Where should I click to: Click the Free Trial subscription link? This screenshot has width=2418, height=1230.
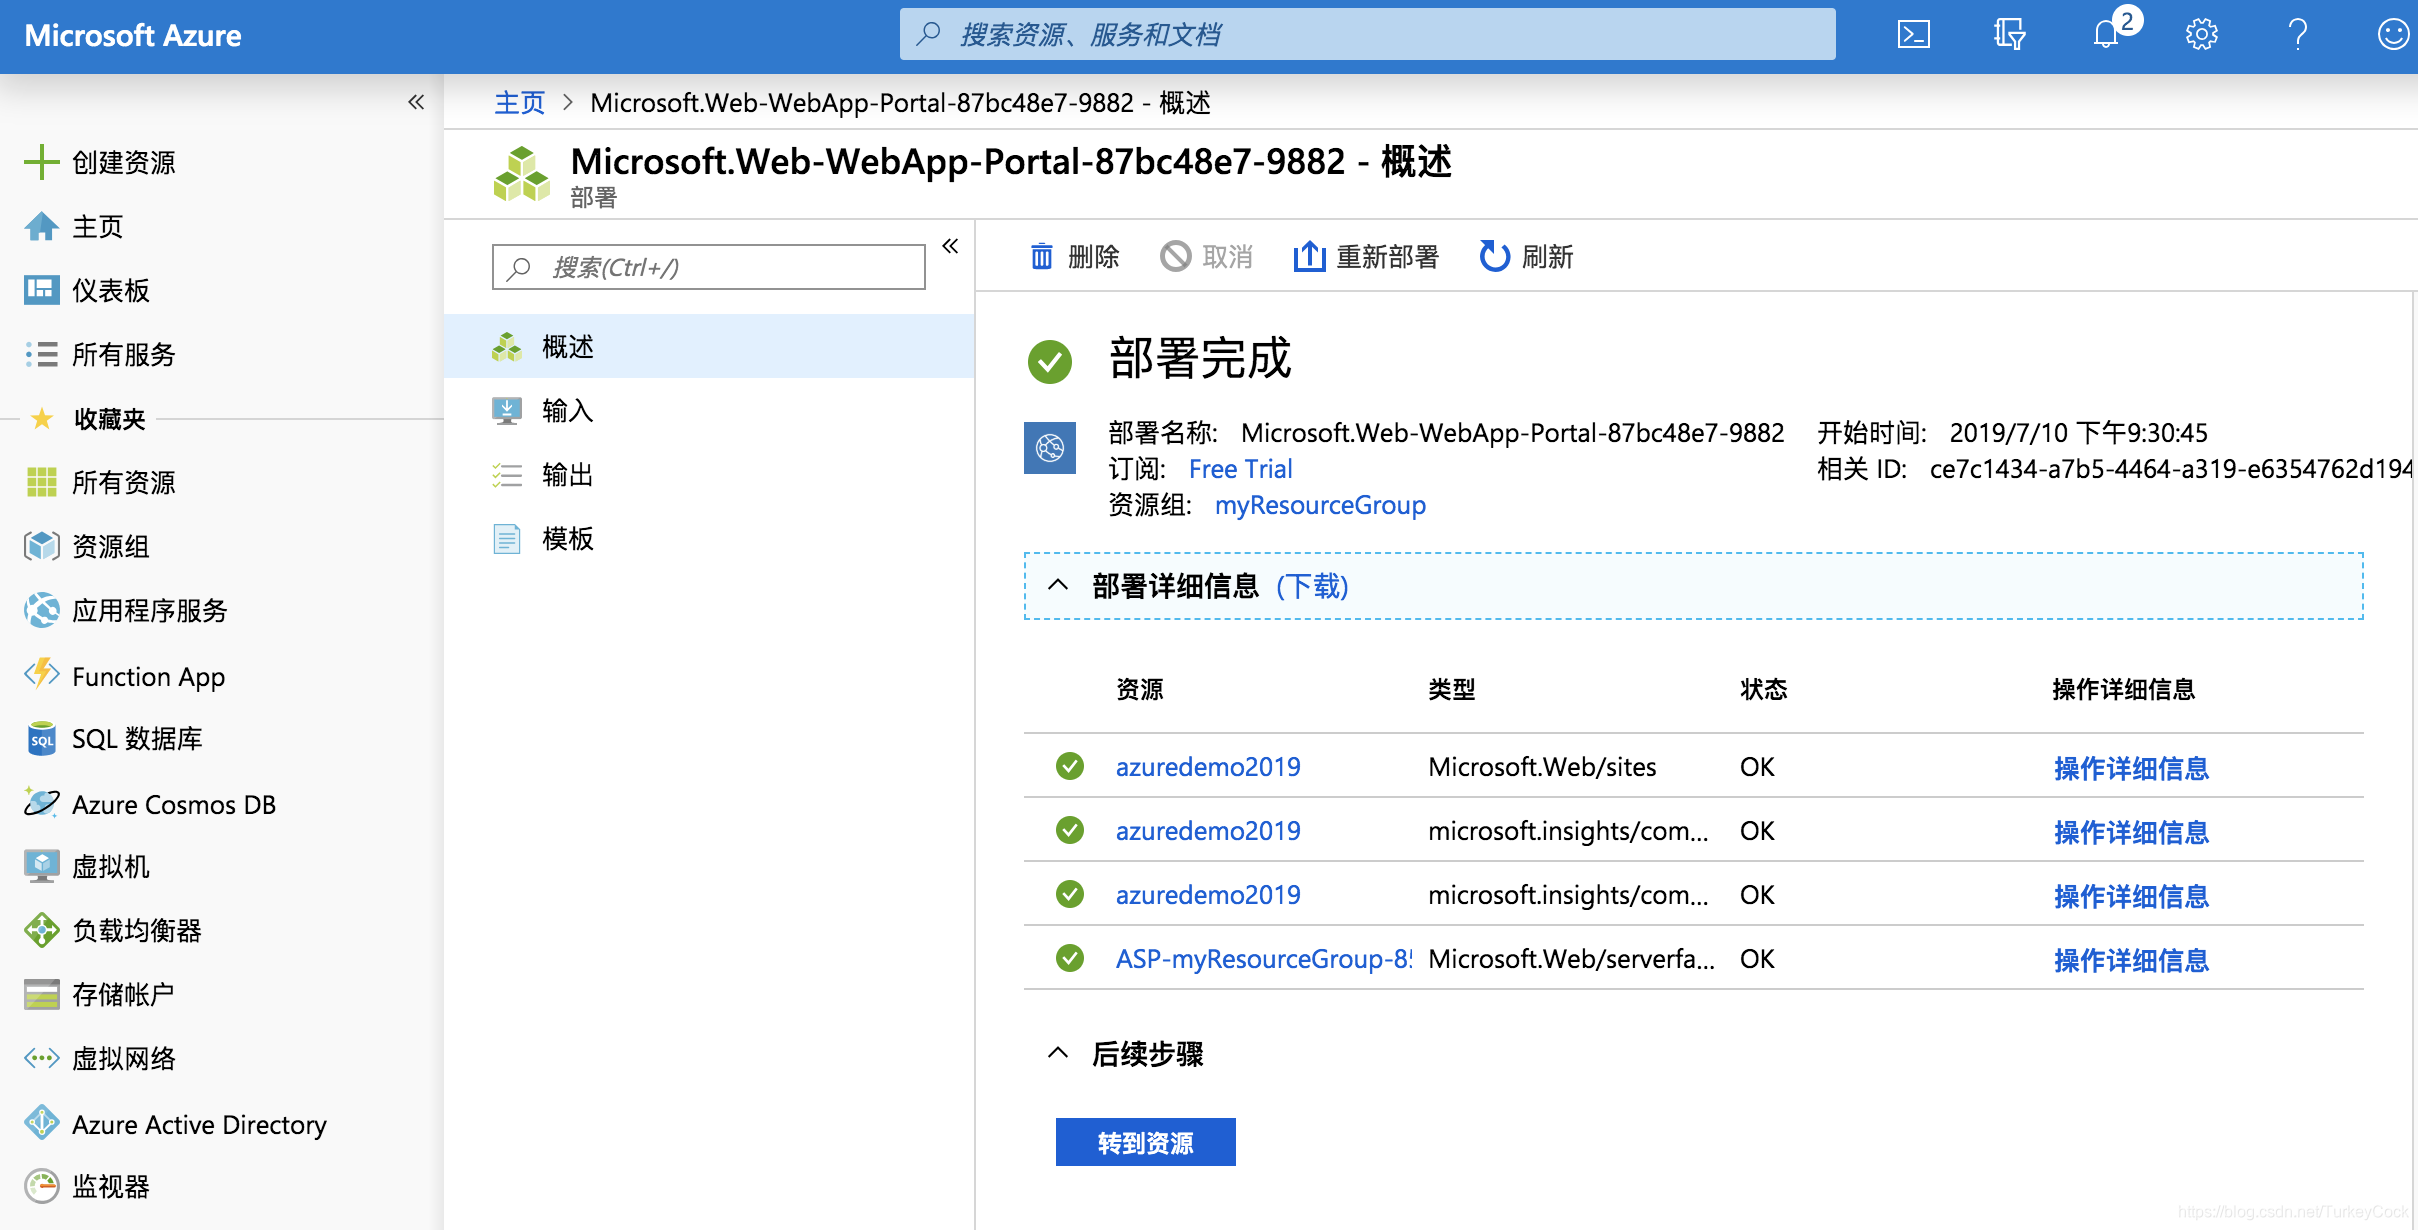(x=1240, y=468)
